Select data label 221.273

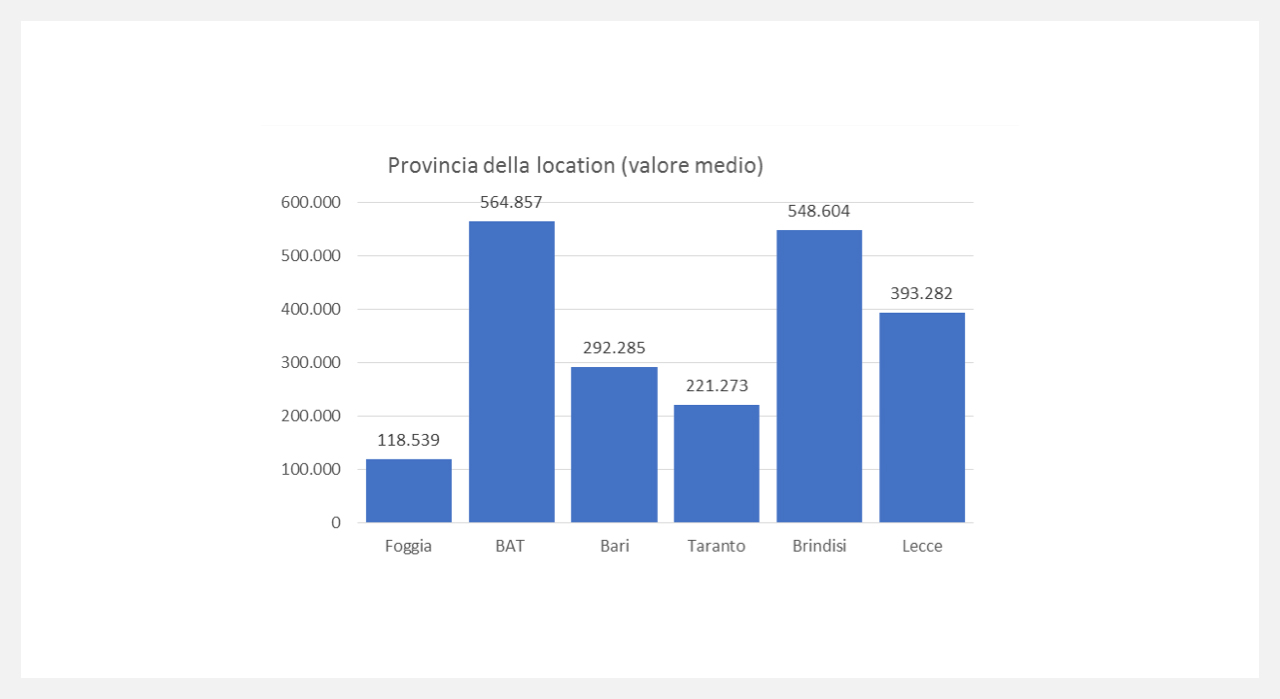coord(717,385)
